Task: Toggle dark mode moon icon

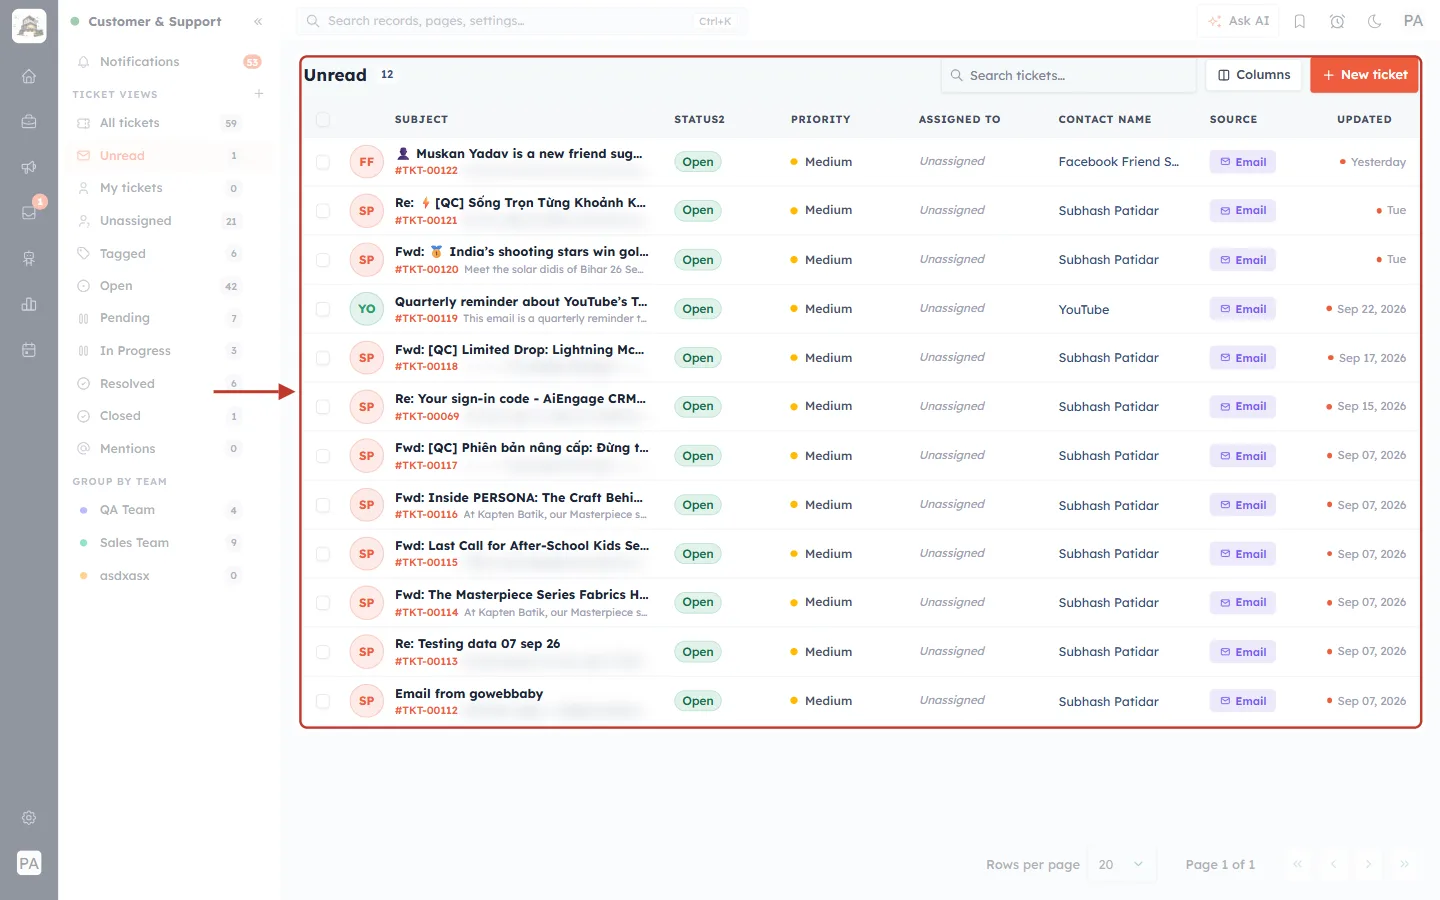Action: point(1375,21)
